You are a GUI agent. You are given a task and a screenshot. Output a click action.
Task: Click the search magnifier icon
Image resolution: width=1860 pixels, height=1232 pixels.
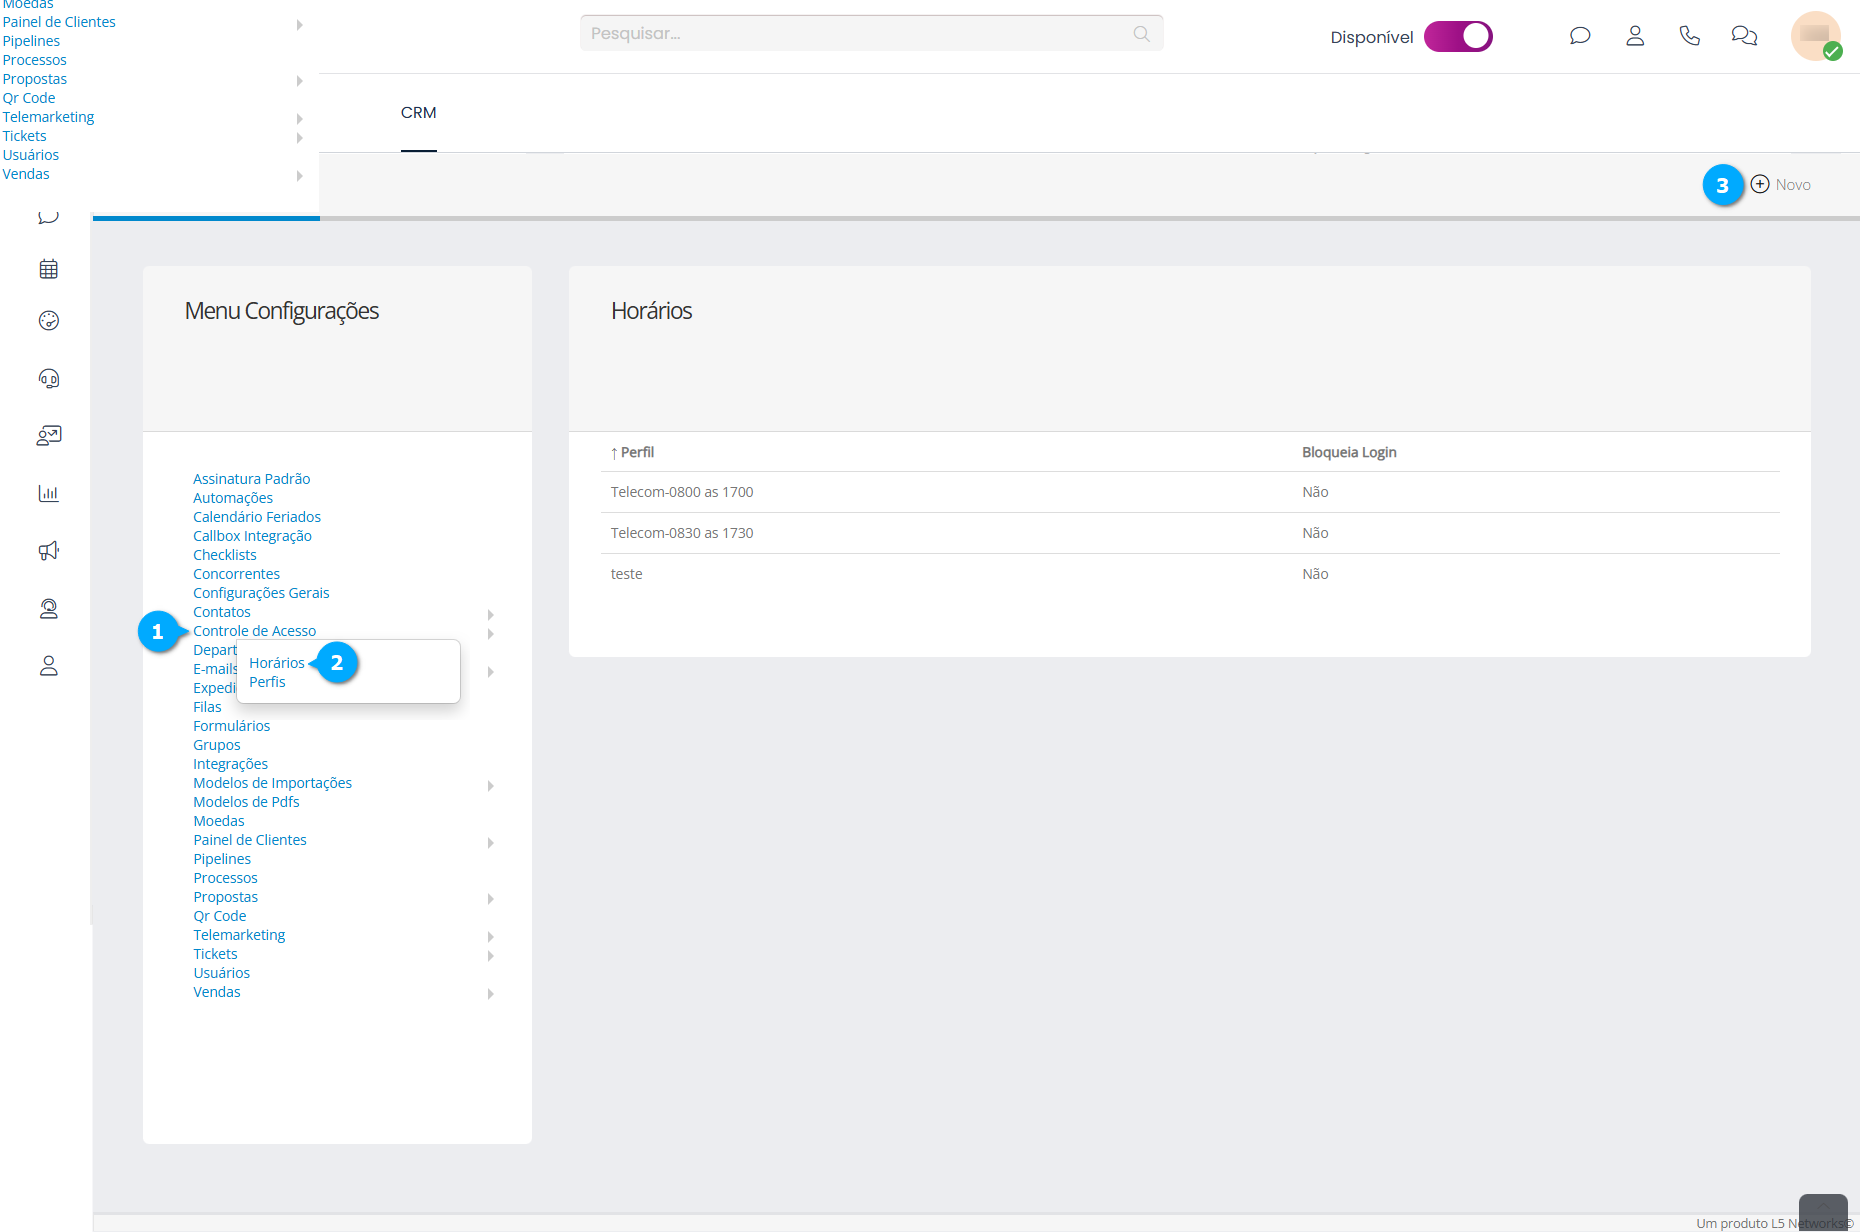(1141, 34)
